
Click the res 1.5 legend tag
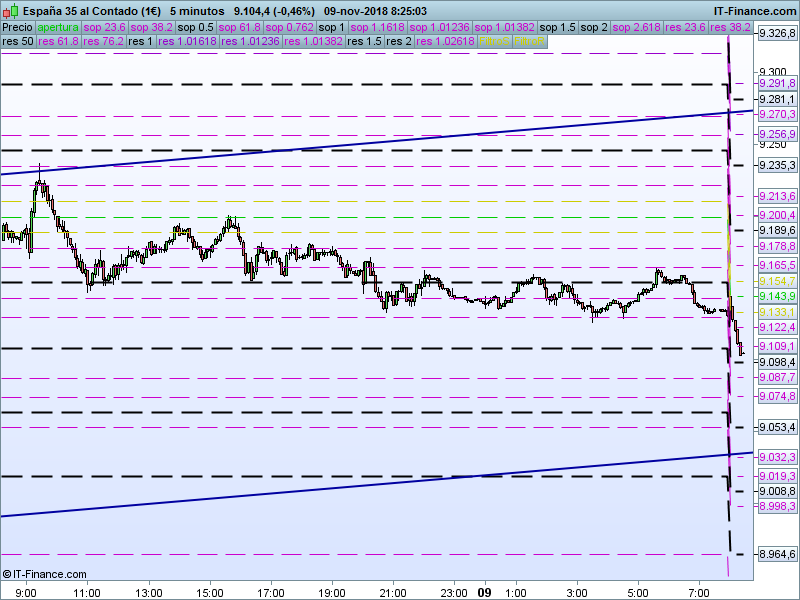(364, 41)
